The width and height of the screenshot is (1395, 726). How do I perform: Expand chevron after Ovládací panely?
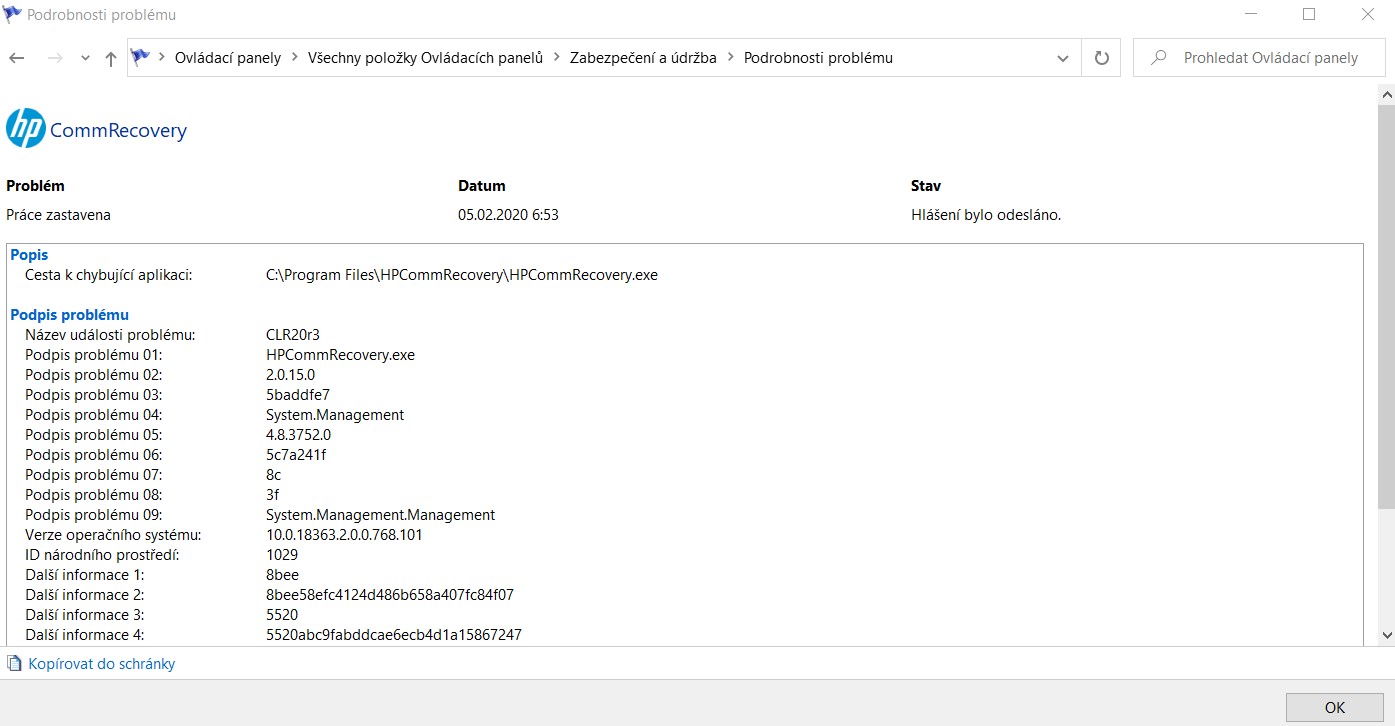[295, 57]
